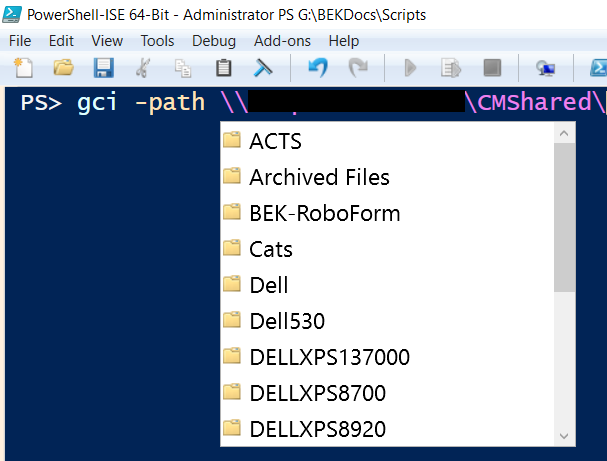Open the Add-ons menu
607x461 pixels.
[282, 41]
